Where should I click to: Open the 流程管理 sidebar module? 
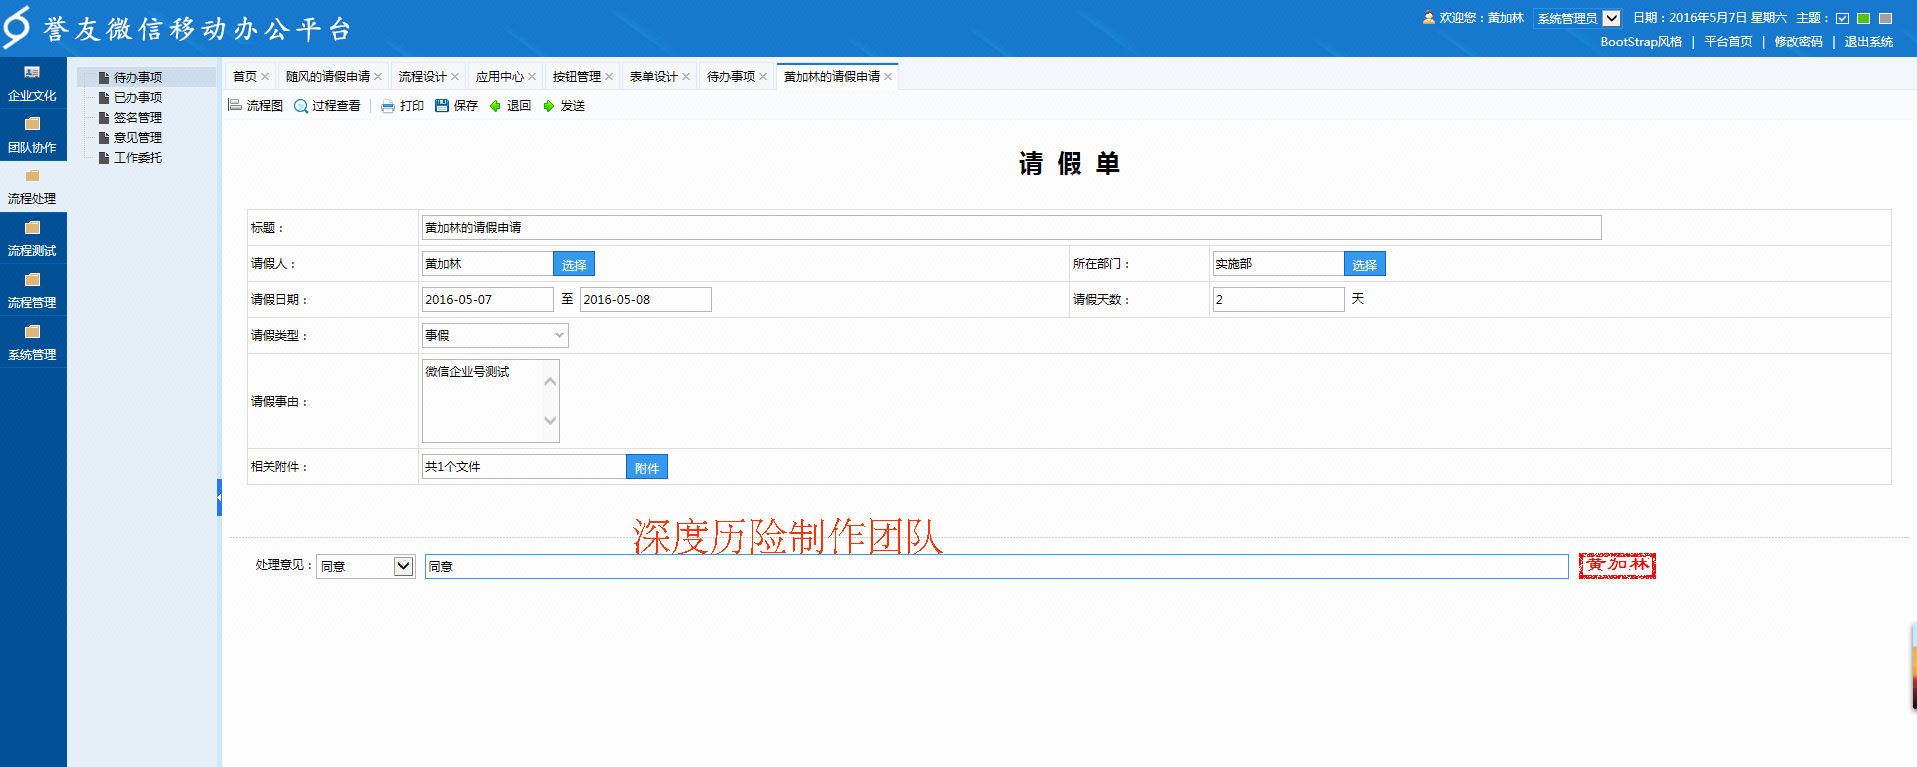(32, 291)
